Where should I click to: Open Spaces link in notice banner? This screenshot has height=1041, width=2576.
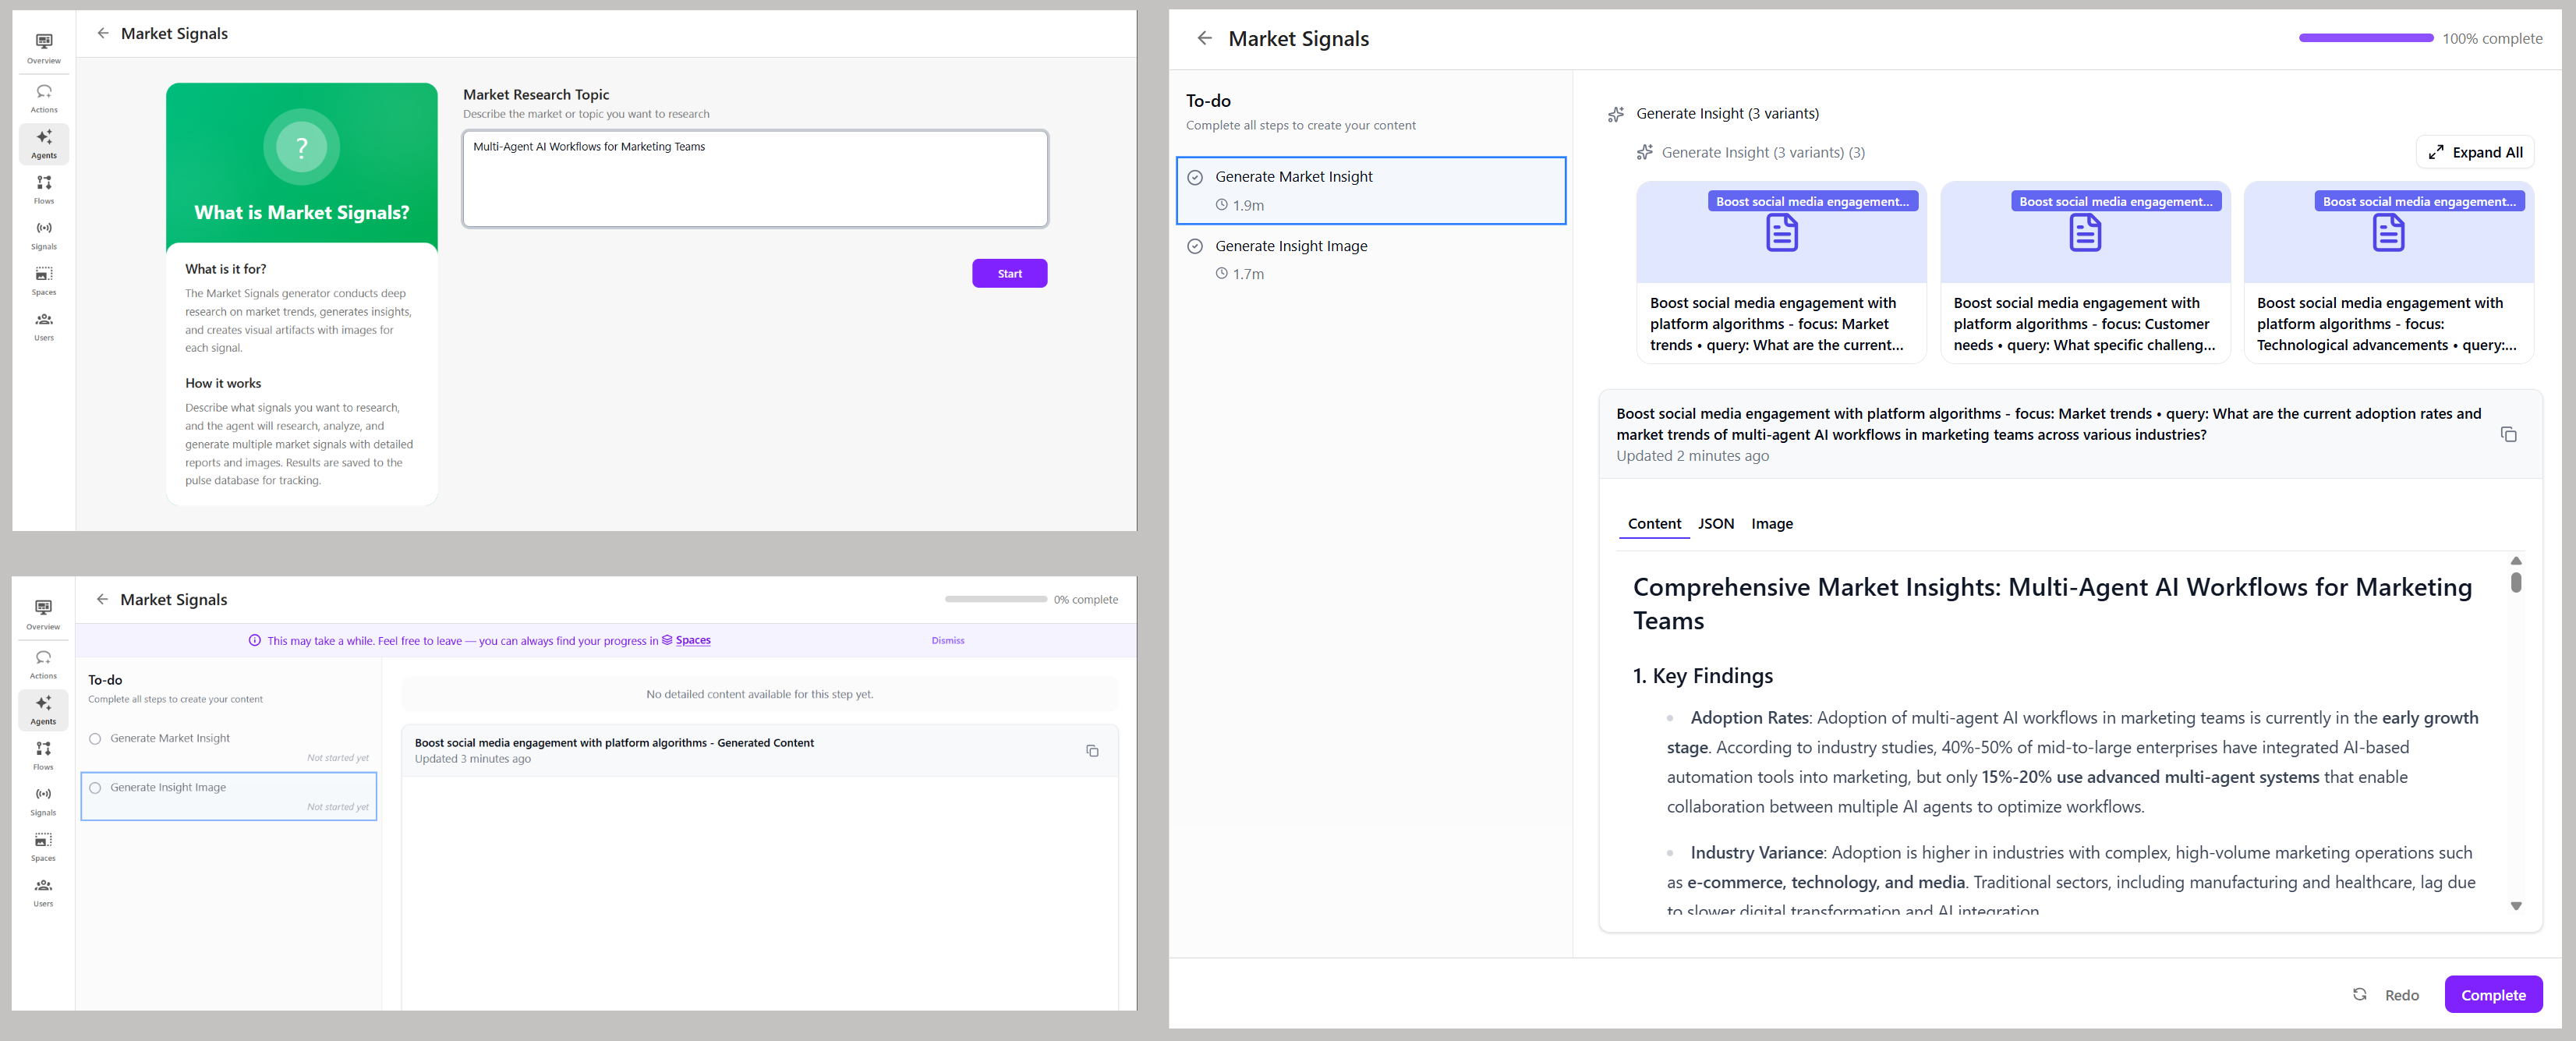coord(686,640)
